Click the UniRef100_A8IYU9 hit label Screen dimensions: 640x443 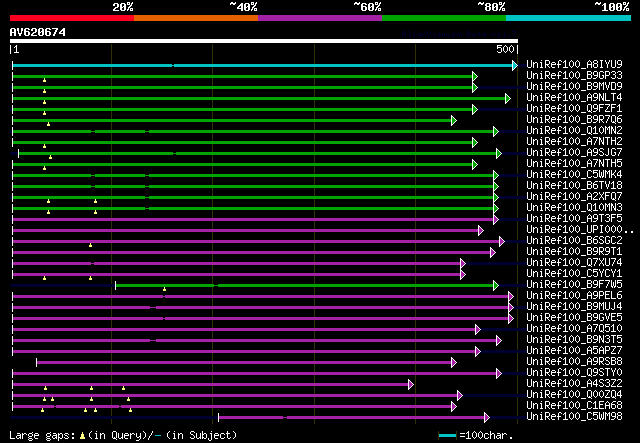[x=574, y=64]
